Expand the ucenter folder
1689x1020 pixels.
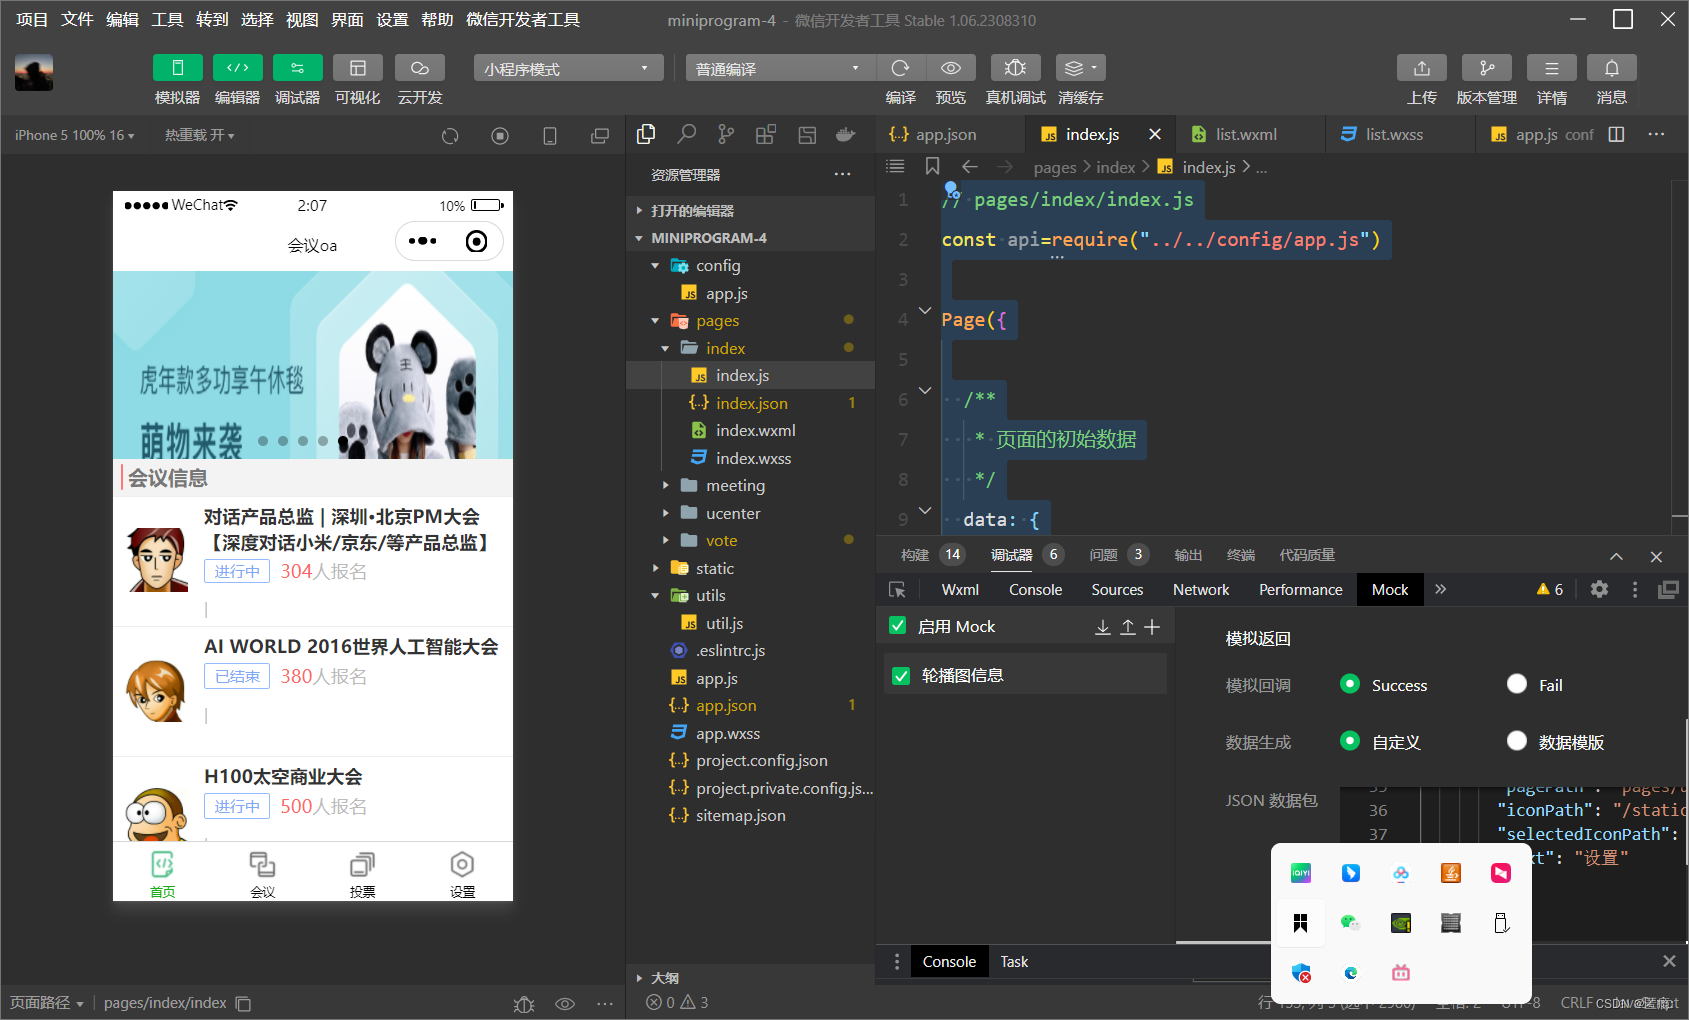[x=750, y=513]
